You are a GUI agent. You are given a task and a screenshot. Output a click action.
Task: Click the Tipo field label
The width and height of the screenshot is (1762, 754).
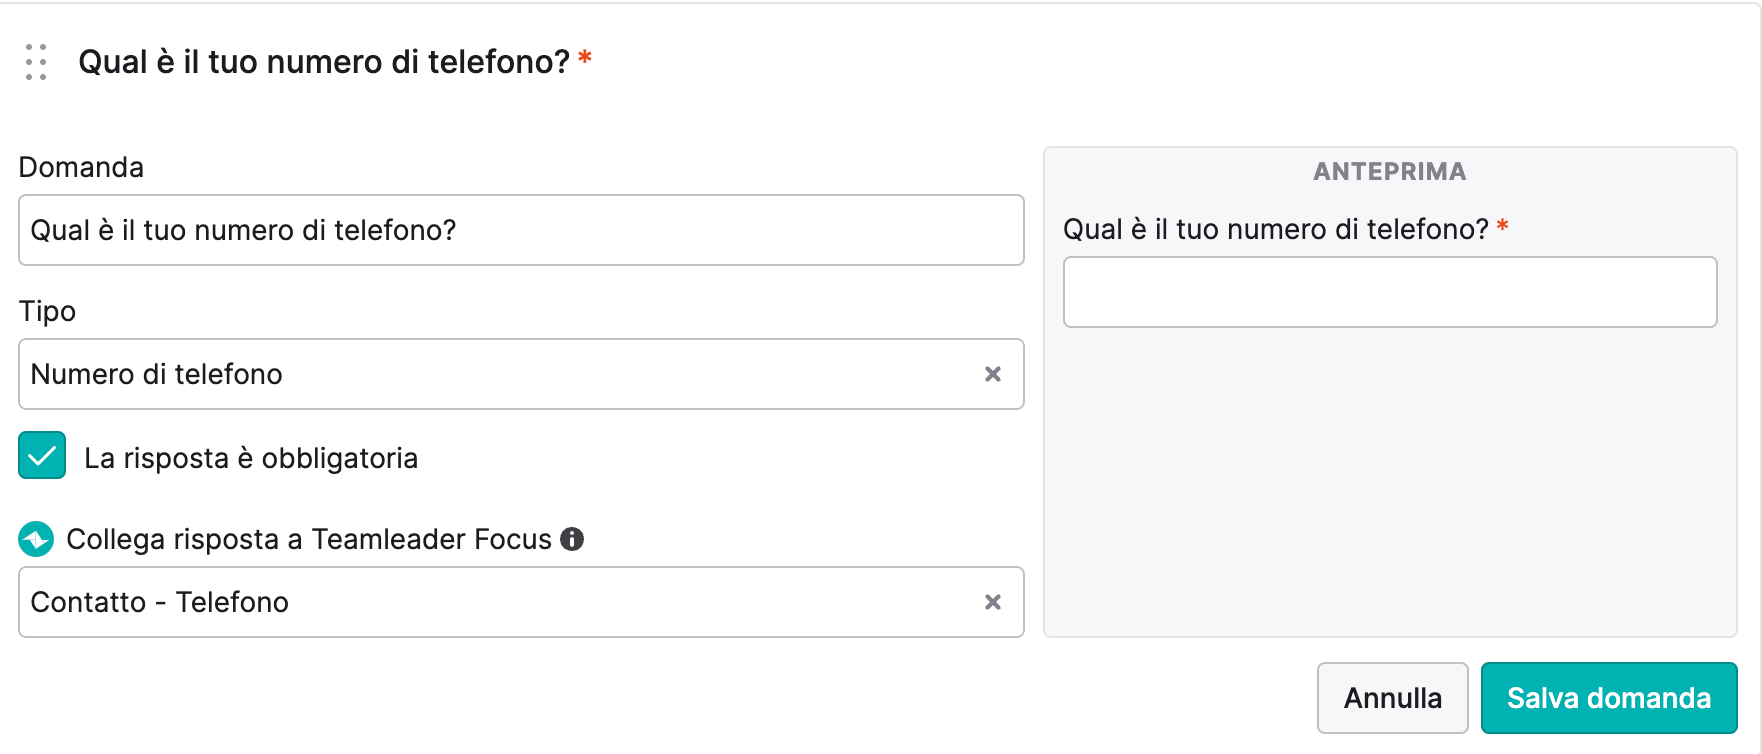pyautogui.click(x=47, y=311)
